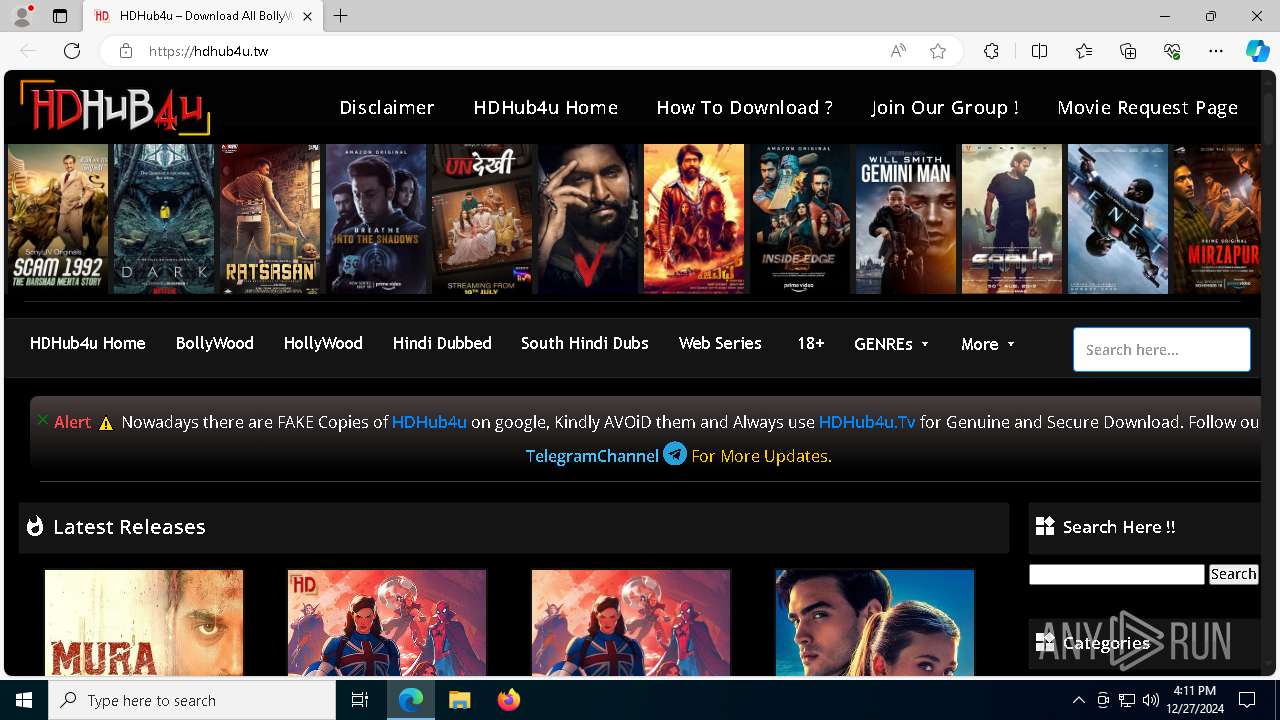Open the notification center icon

click(1247, 700)
